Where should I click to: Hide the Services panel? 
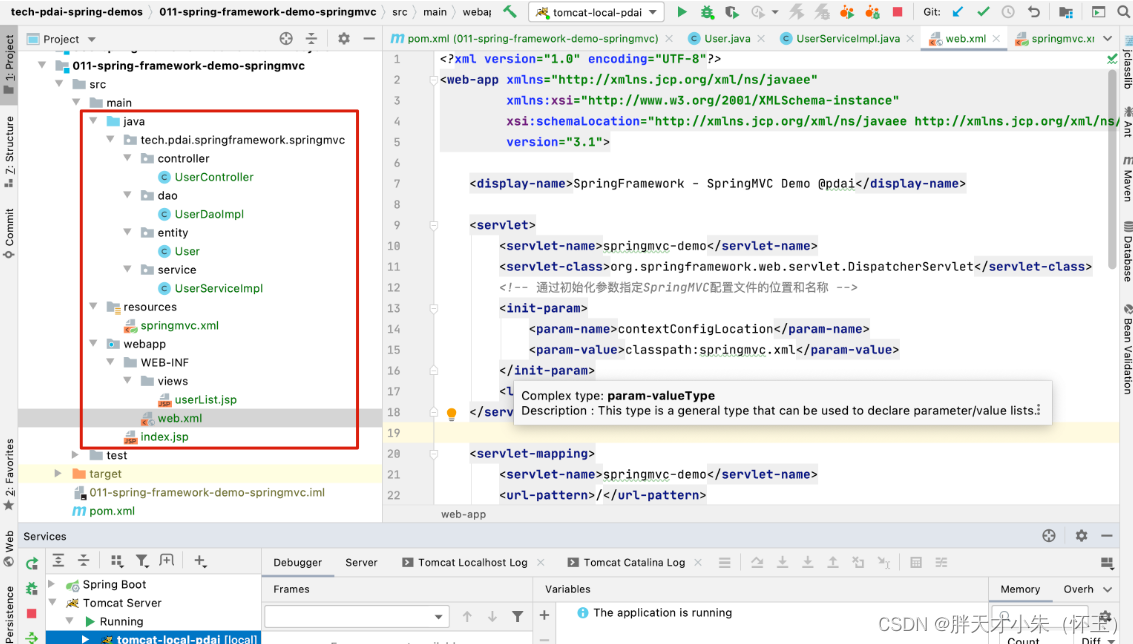1106,536
